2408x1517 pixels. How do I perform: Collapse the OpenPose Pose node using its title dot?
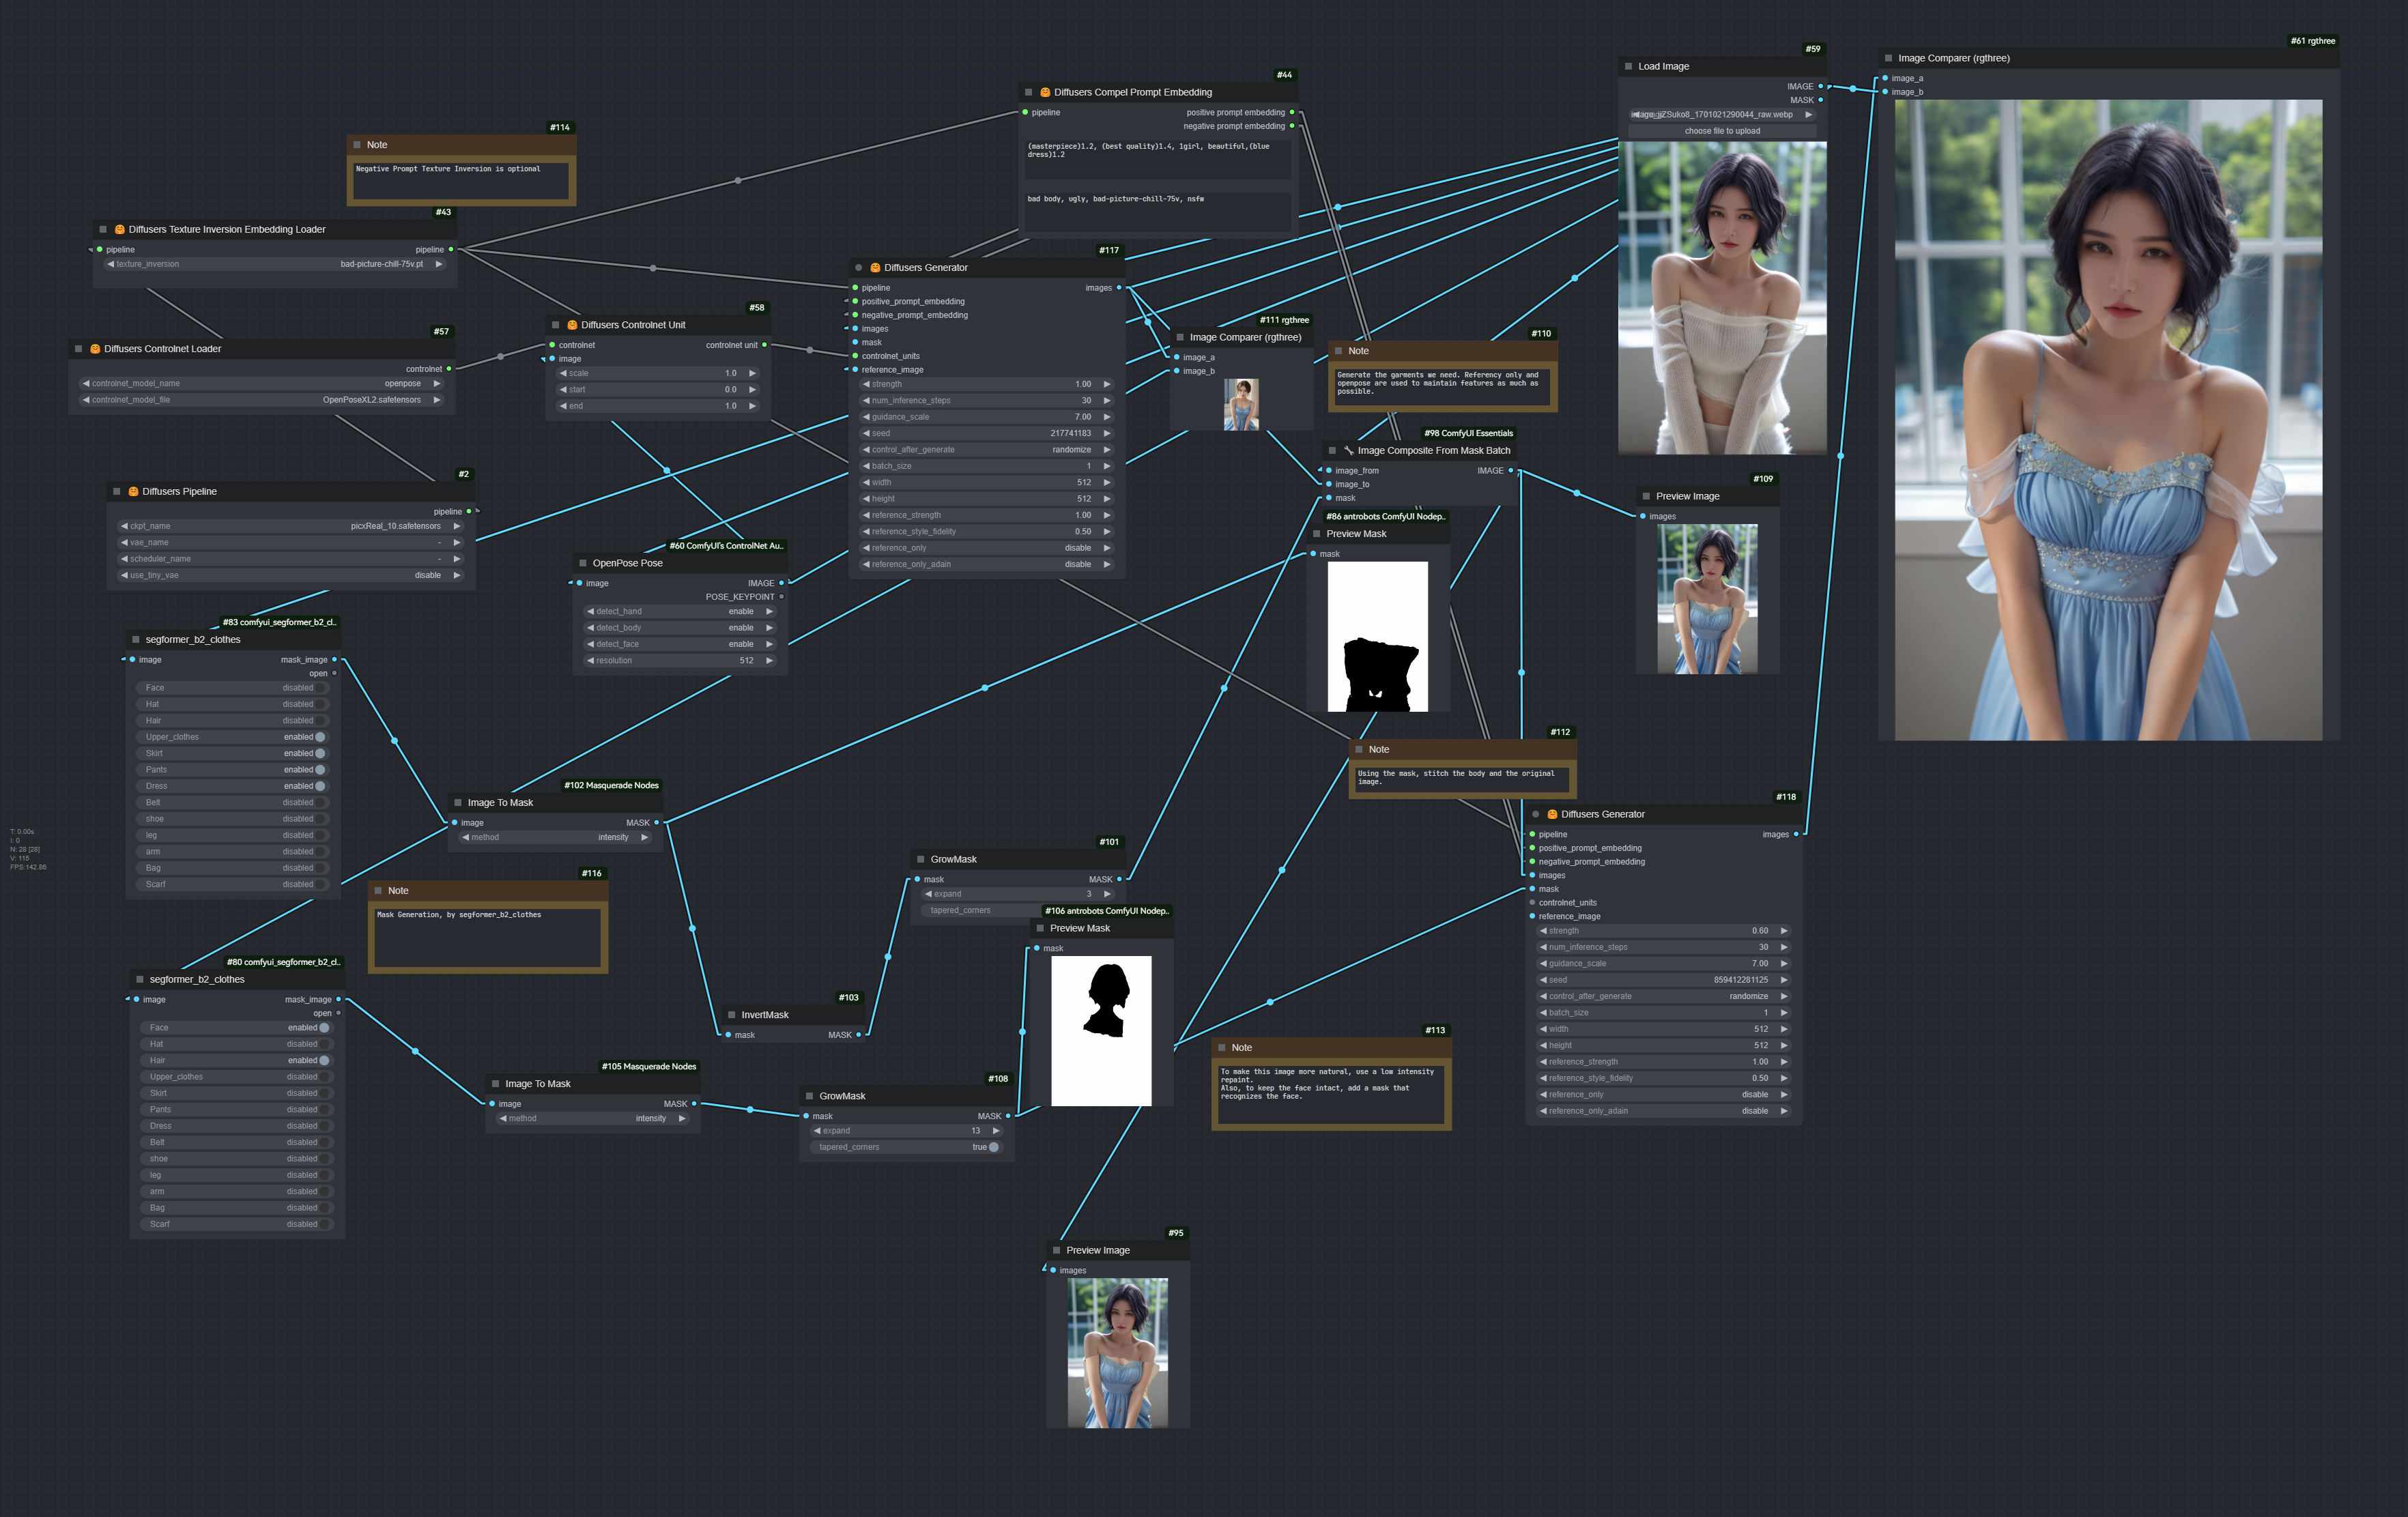pos(583,563)
